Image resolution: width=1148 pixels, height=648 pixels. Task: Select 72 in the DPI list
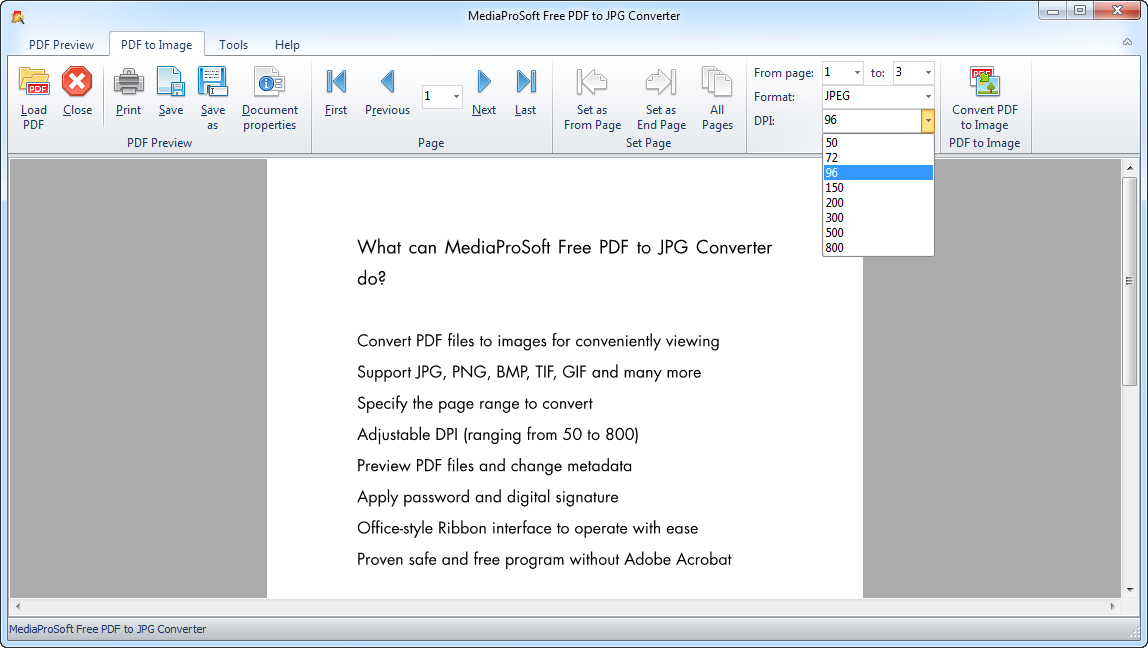point(878,157)
